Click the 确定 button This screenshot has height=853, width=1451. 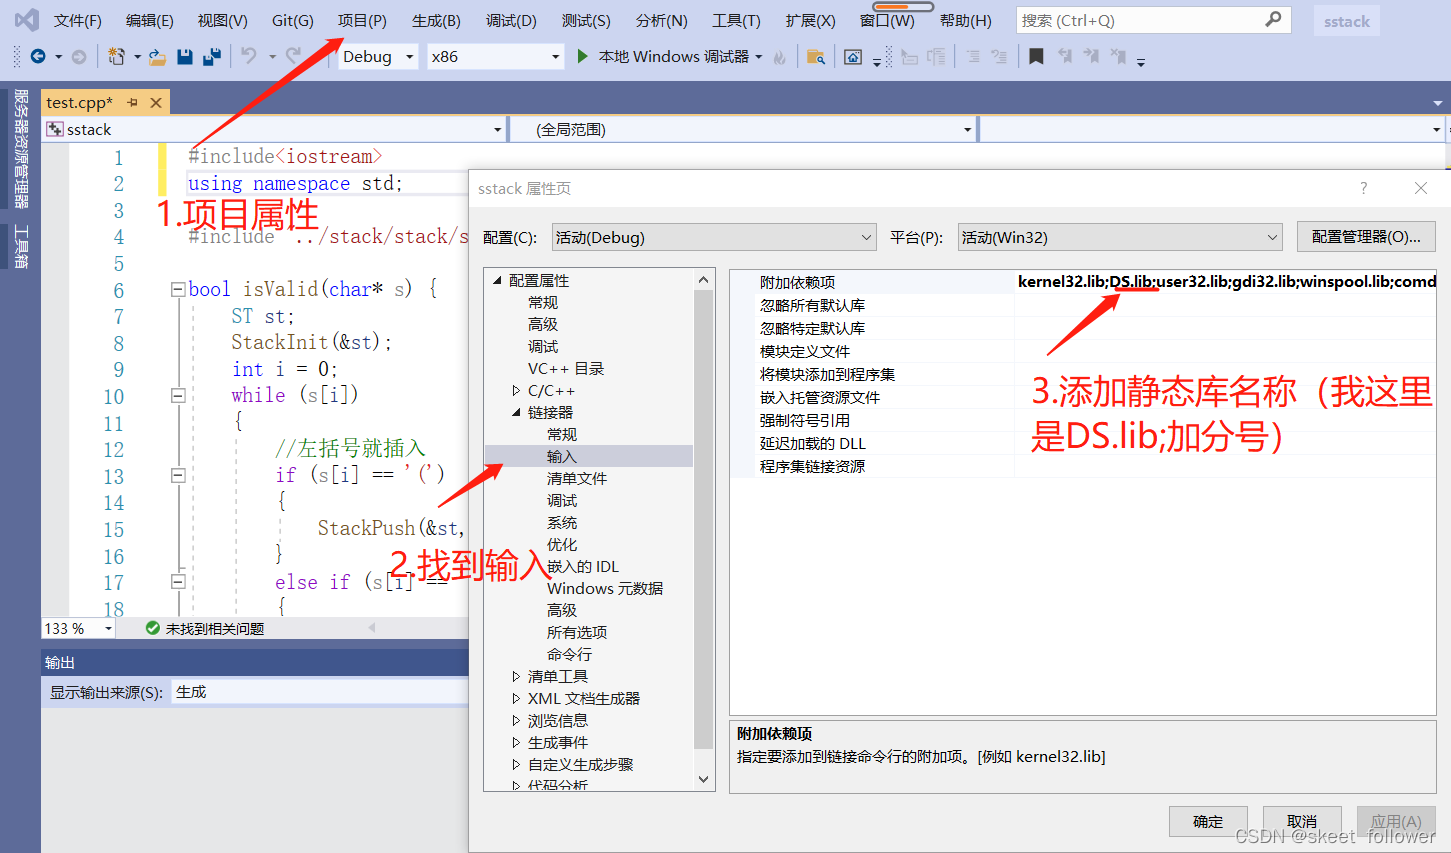pos(1207,821)
